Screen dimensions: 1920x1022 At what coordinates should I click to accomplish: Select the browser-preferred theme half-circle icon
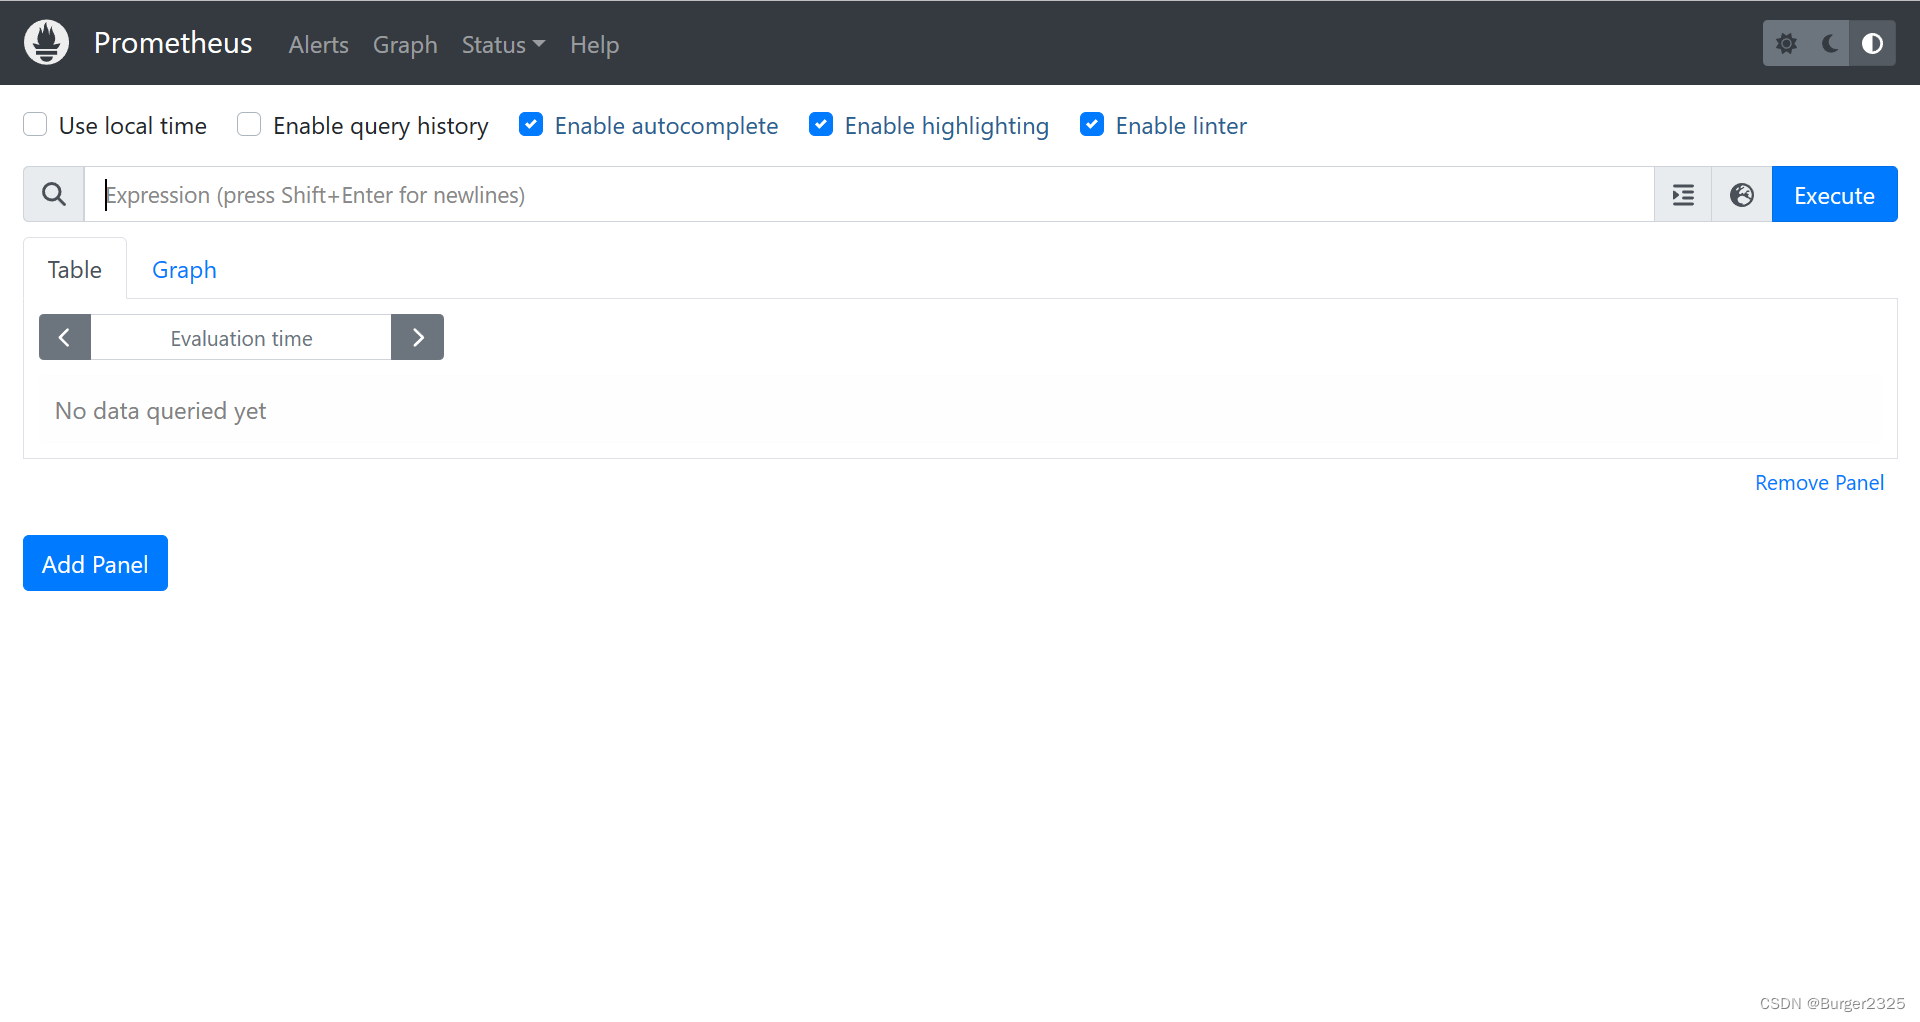pos(1872,44)
